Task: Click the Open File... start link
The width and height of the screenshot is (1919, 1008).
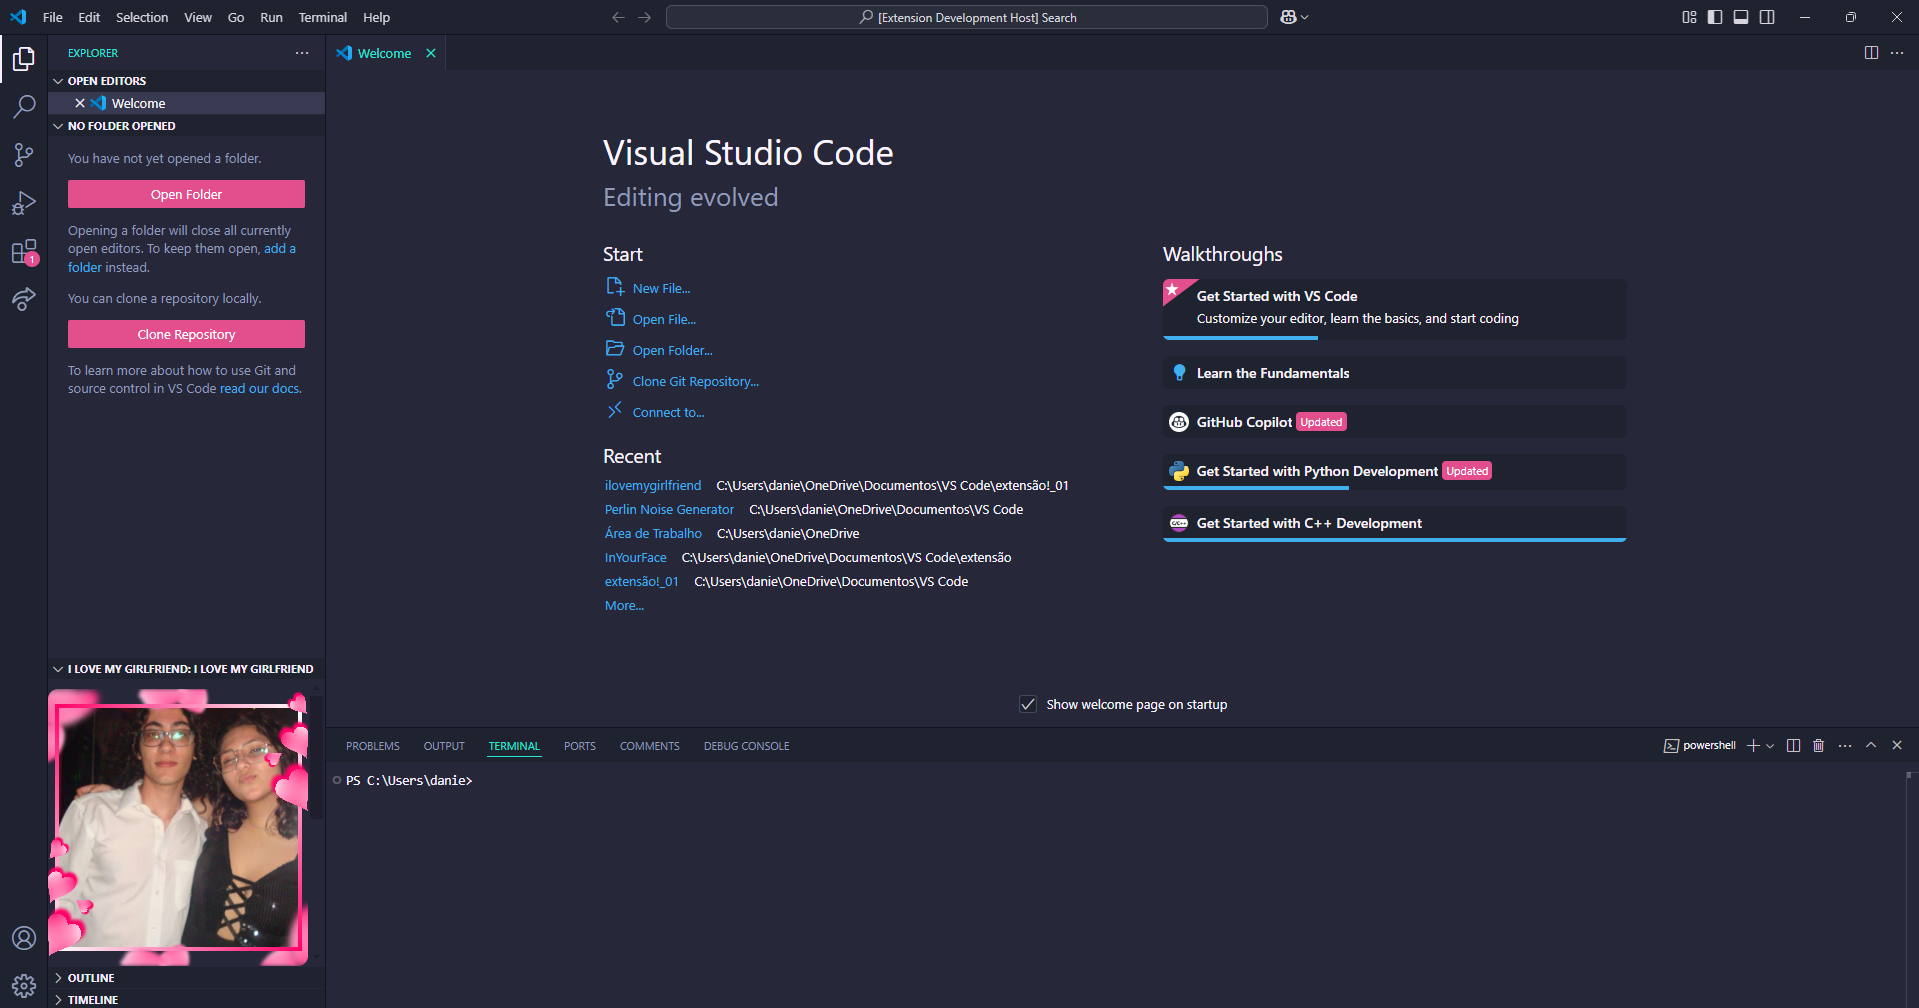Action: pos(664,319)
